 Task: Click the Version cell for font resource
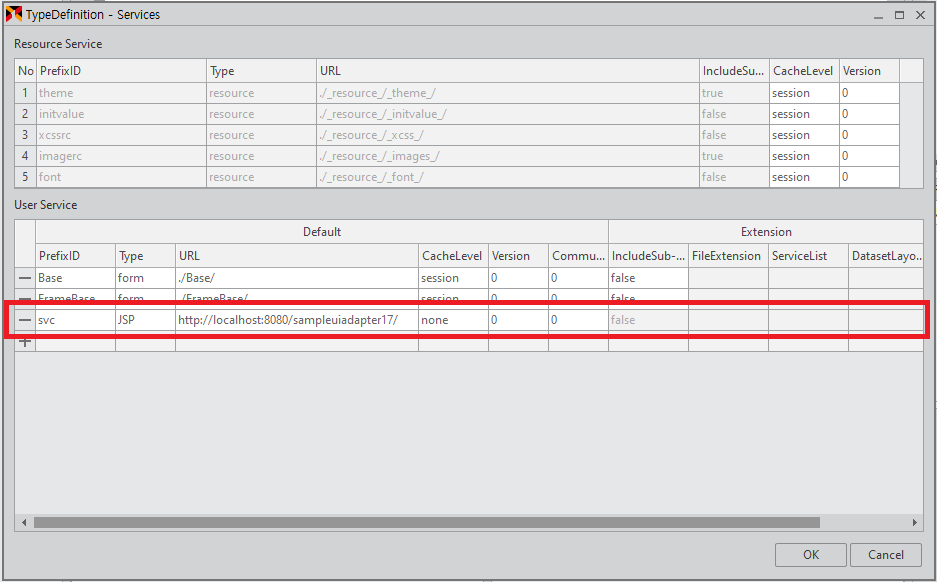pyautogui.click(x=868, y=177)
